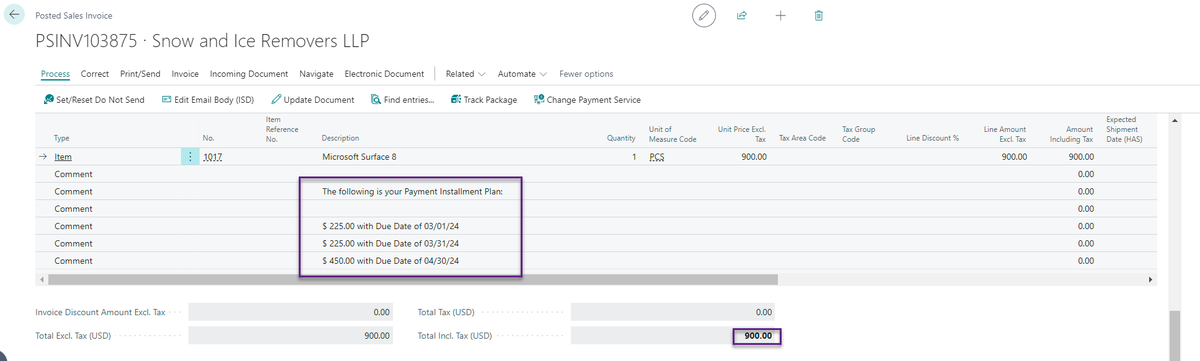
Task: Open the Incoming Document menu
Action: 249,74
